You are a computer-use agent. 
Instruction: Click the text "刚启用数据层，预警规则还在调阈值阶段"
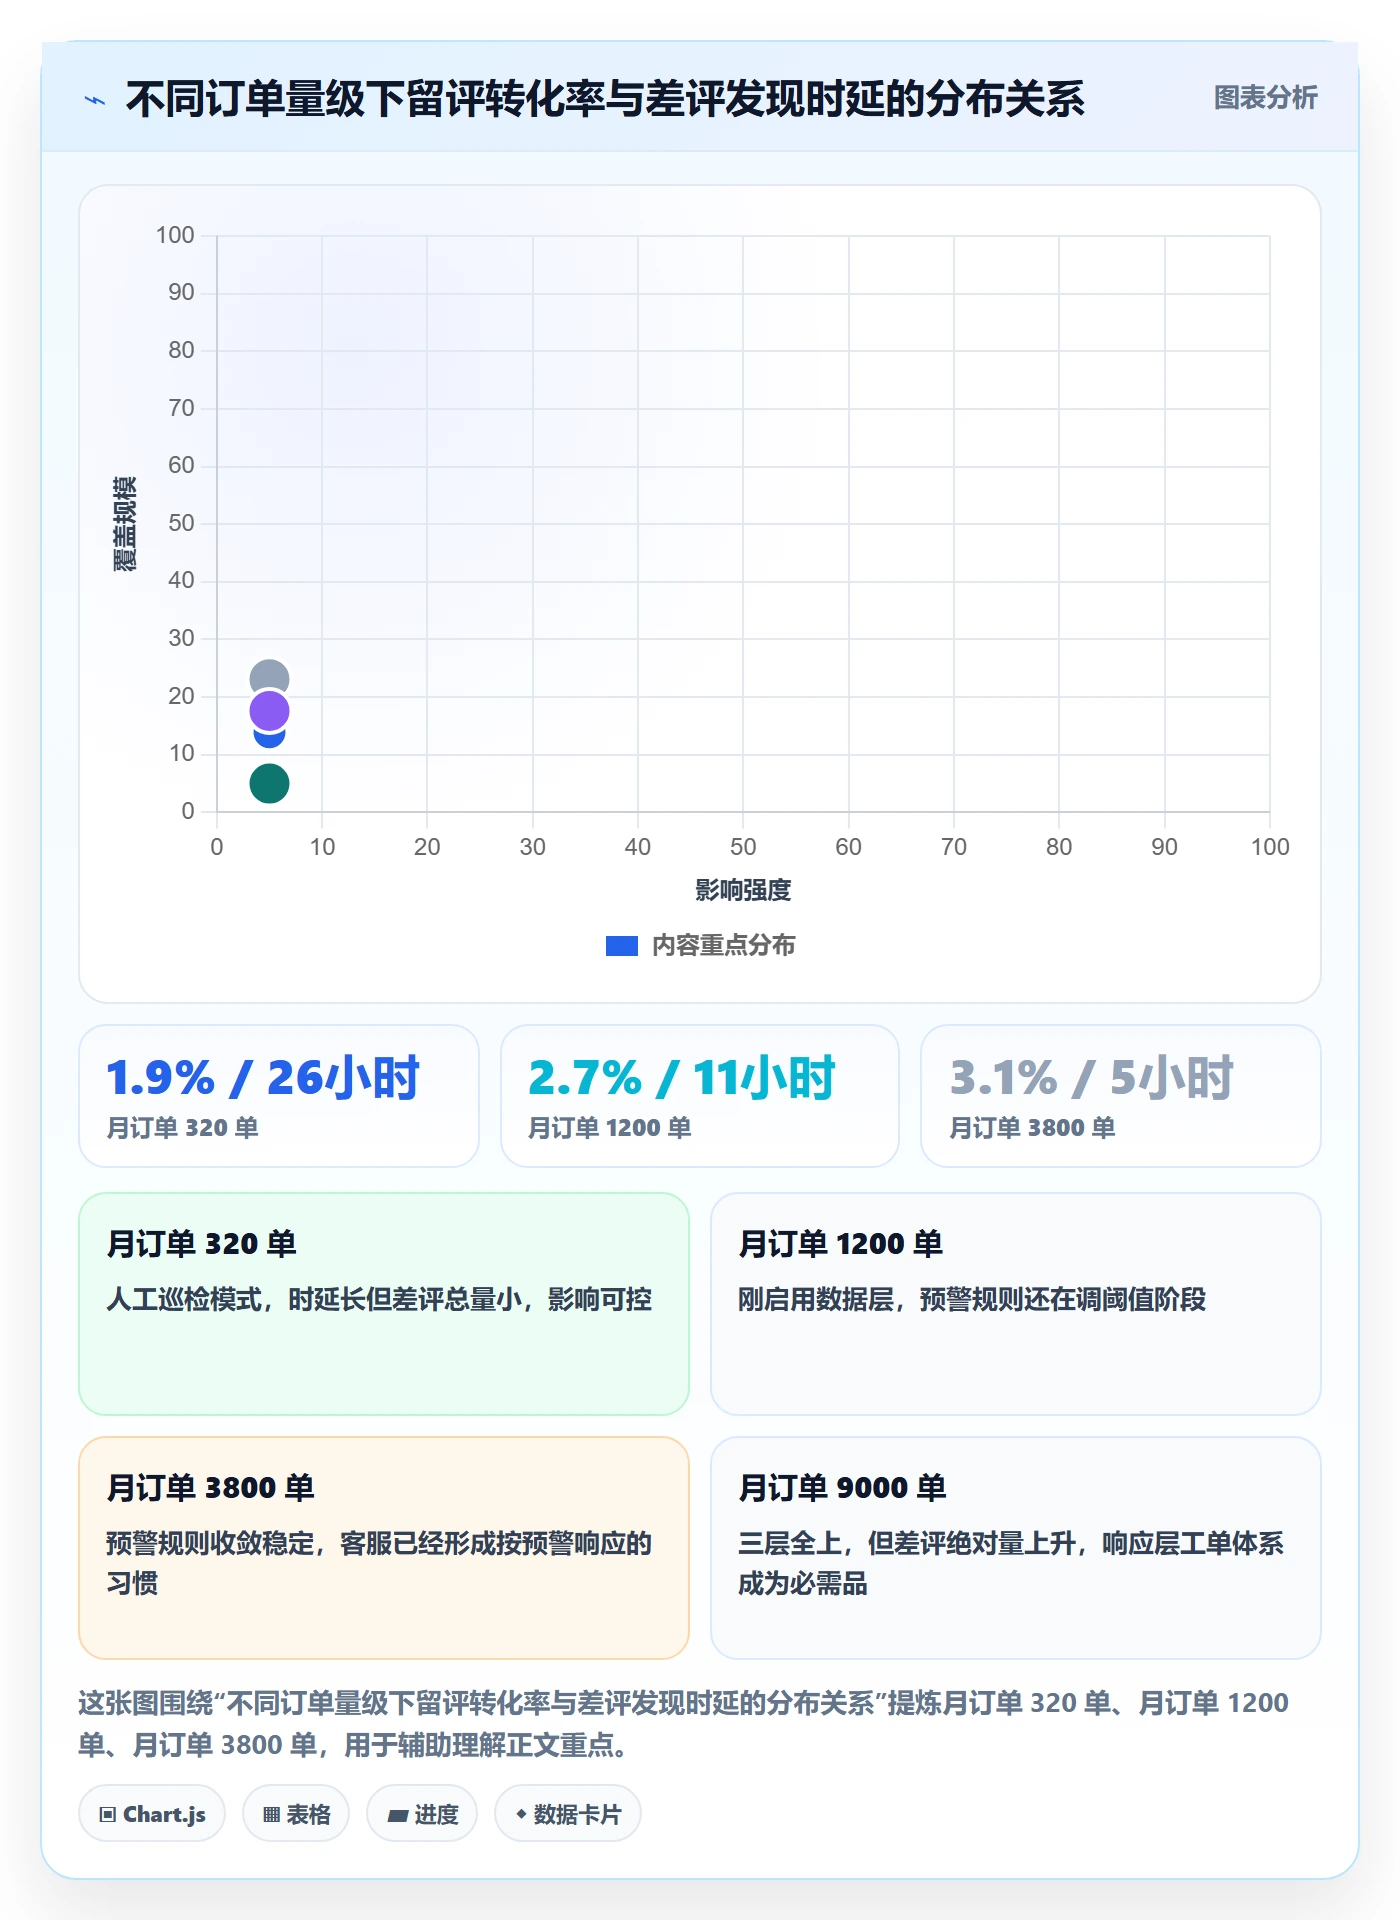point(972,1299)
